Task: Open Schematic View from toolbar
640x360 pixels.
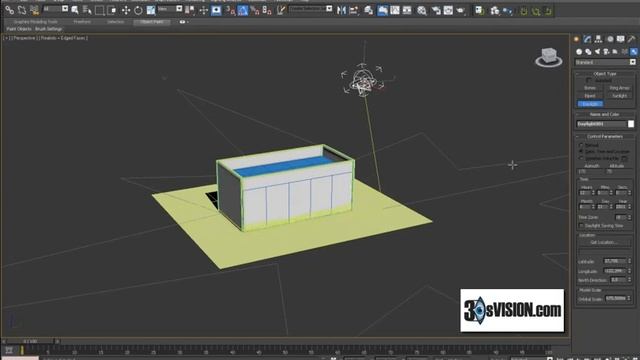Action: 407,10
